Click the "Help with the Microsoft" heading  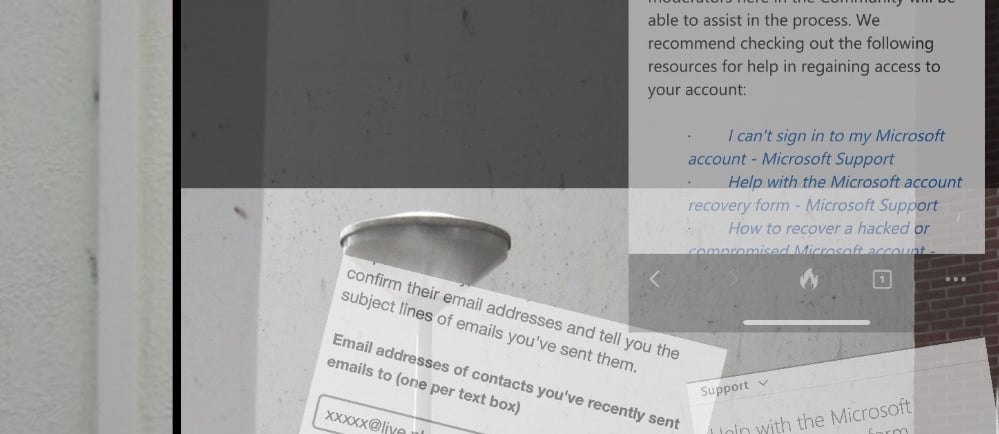[x=812, y=419]
